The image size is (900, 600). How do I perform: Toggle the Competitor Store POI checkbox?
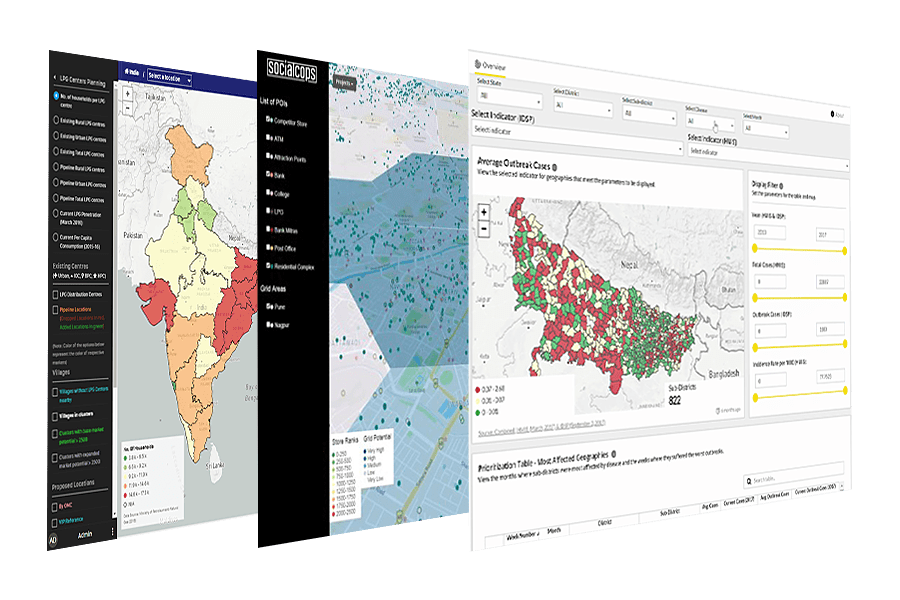pos(269,120)
